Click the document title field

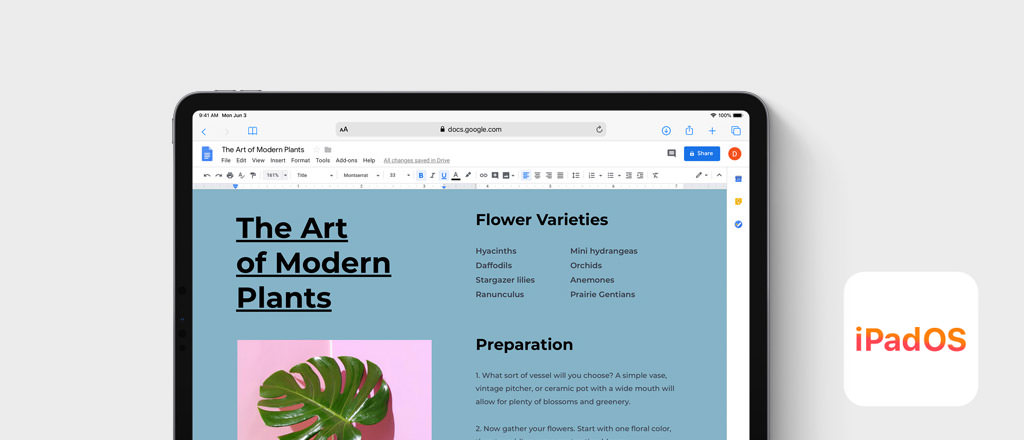(x=263, y=149)
